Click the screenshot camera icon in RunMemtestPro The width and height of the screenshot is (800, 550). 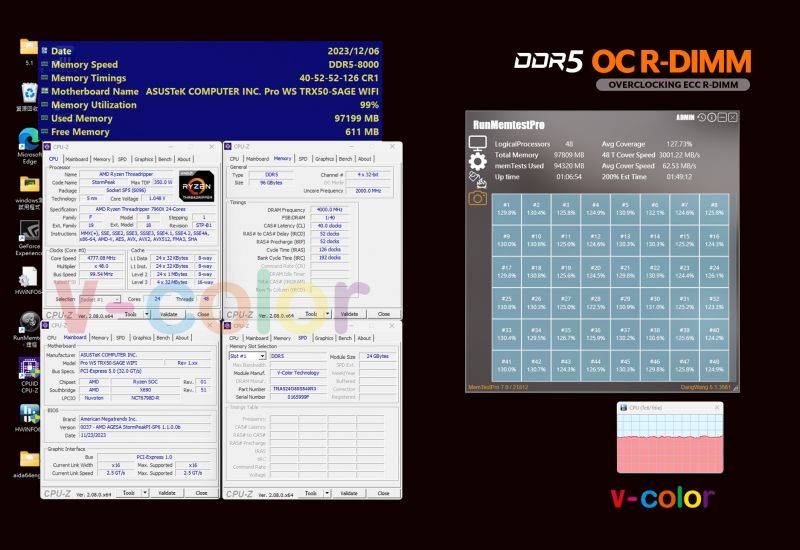pos(477,198)
